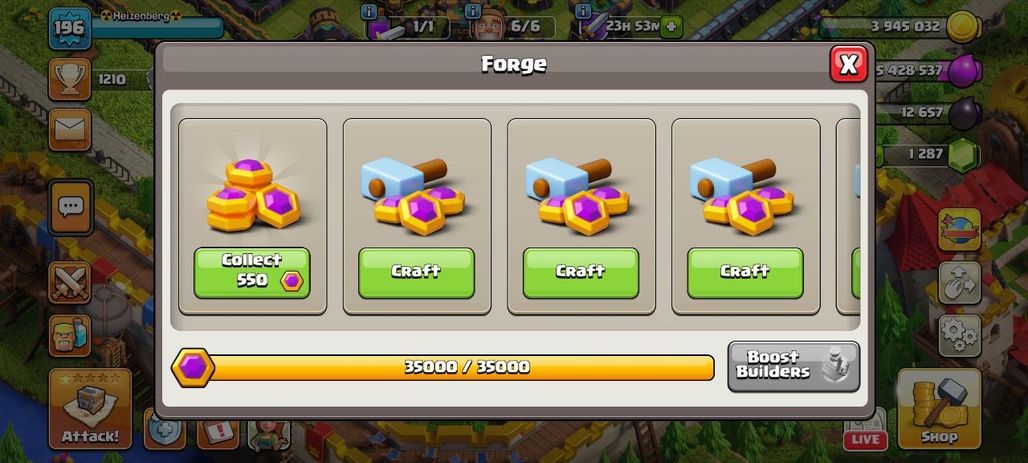Image resolution: width=1028 pixels, height=463 pixels.
Task: Tap the pile of capital gold coins image
Action: [253, 194]
